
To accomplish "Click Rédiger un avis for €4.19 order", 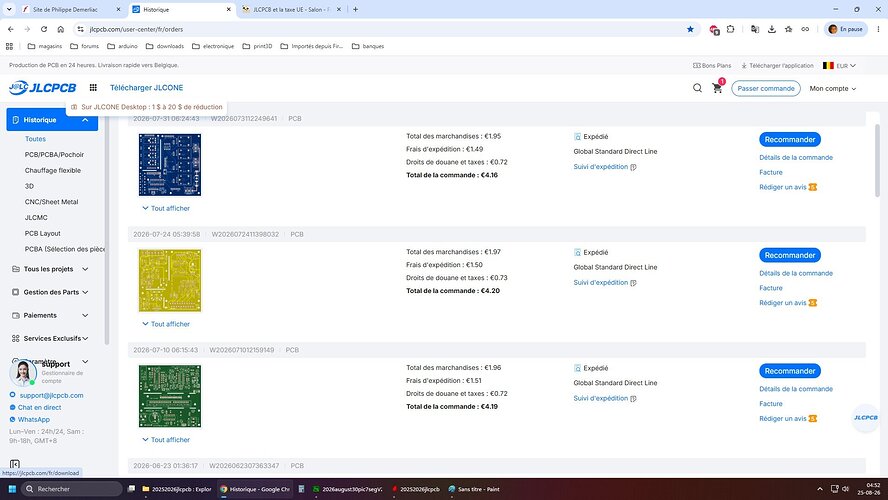I will [x=783, y=418].
